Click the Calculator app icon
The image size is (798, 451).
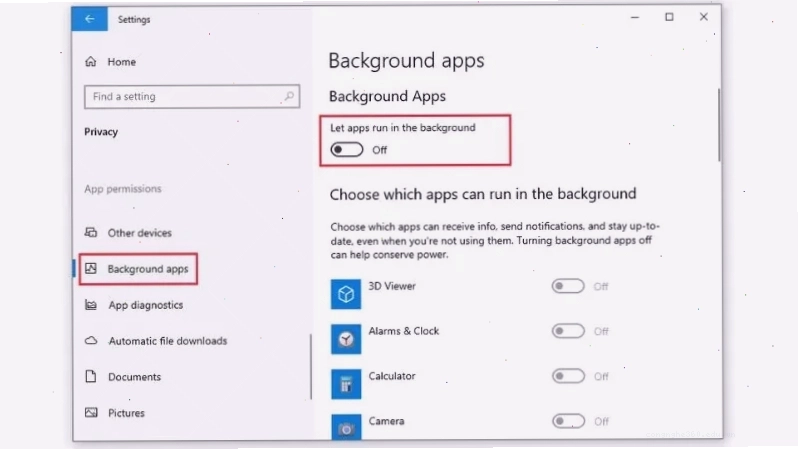click(346, 384)
